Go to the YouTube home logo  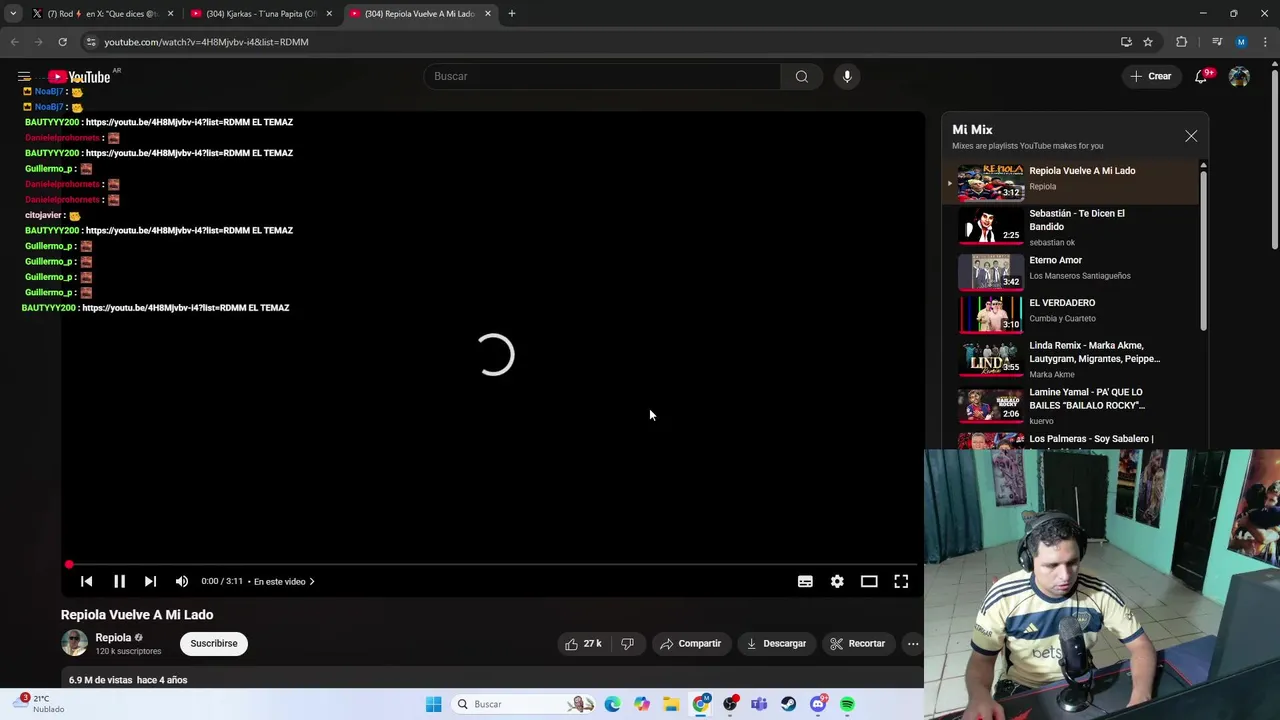pyautogui.click(x=79, y=77)
